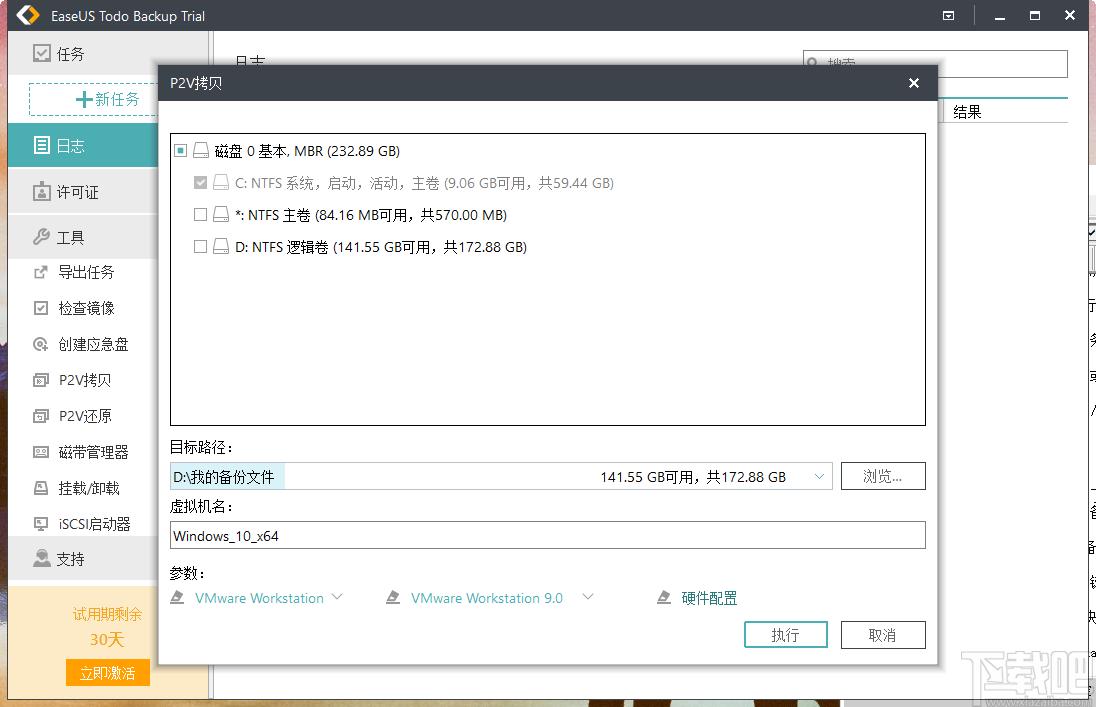Screen dimensions: 1096x707
Task: Click the 挂载/卸载 mount icon
Action: point(41,488)
